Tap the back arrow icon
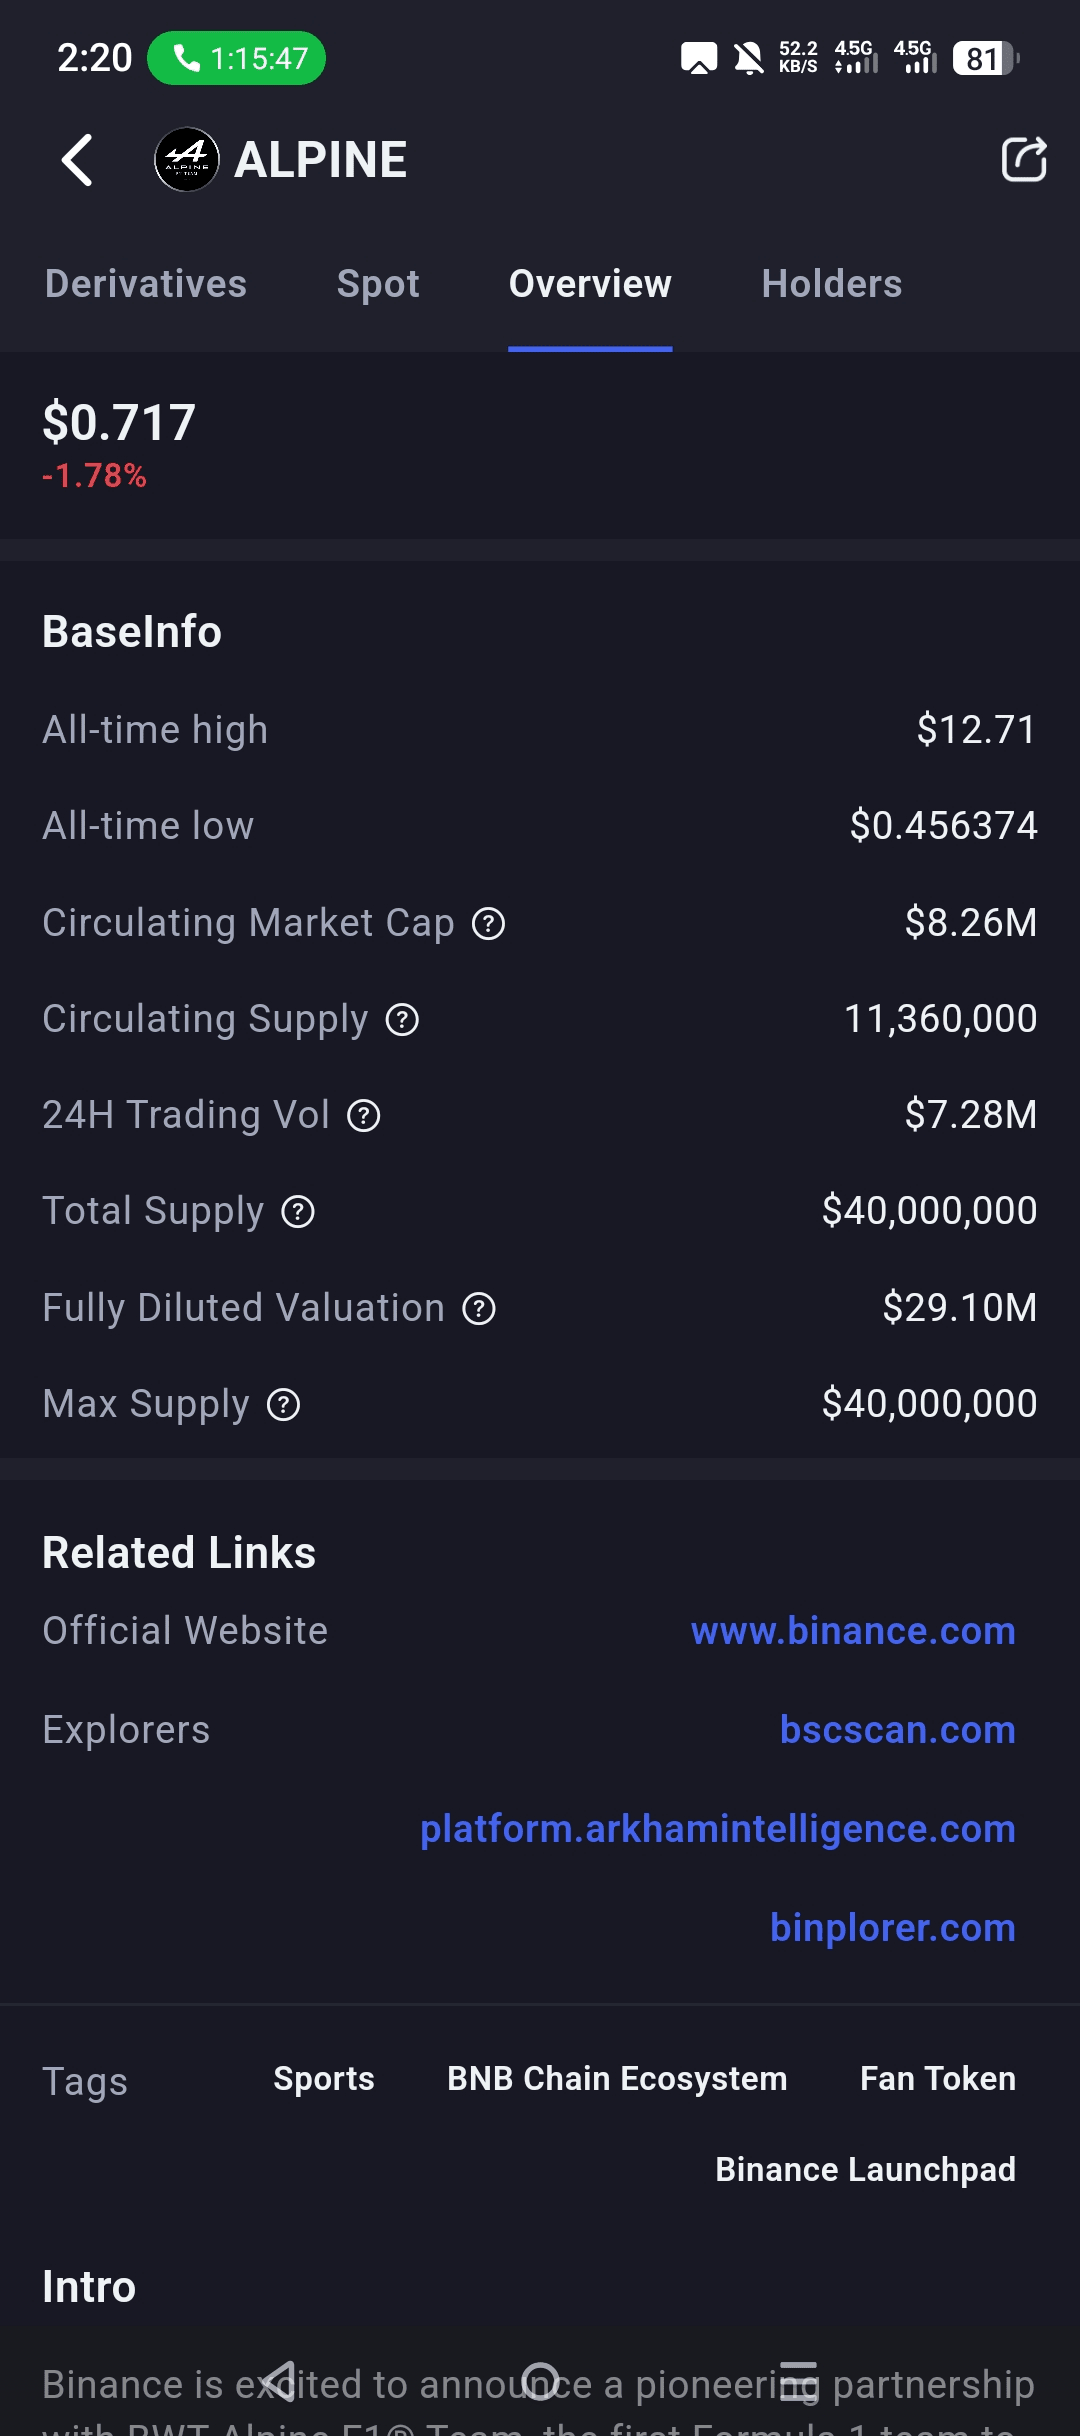Screen dimensions: 1080x2436 [78, 160]
